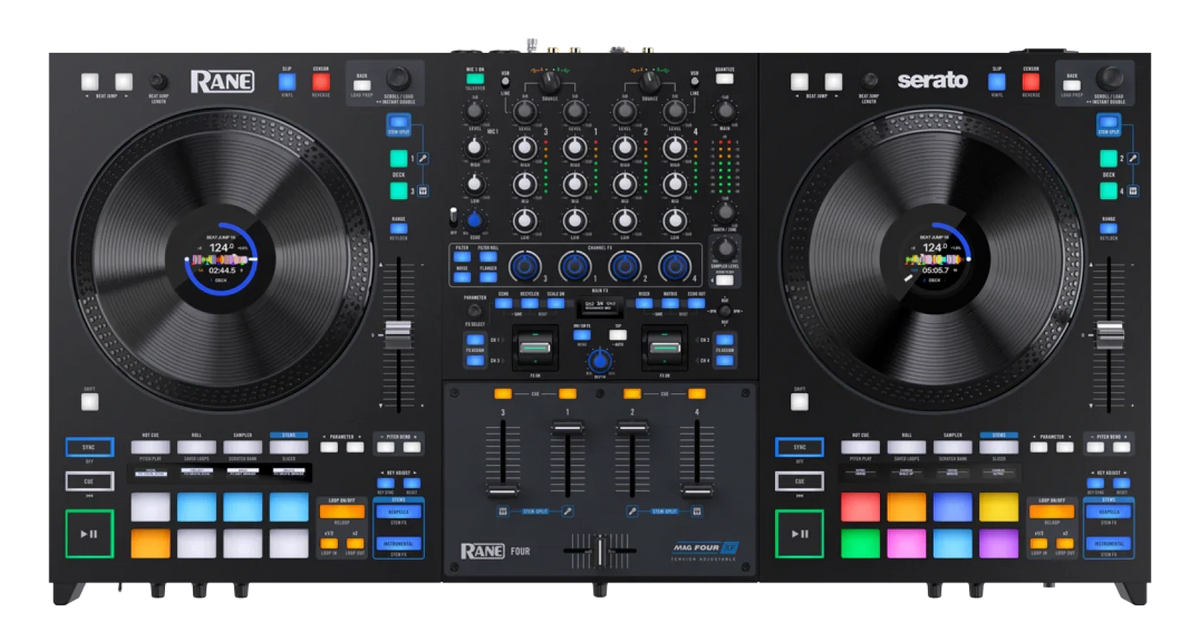This screenshot has height=631, width=1200.
Task: Jump backward with left deck Beat Jump left
Action: pos(91,81)
